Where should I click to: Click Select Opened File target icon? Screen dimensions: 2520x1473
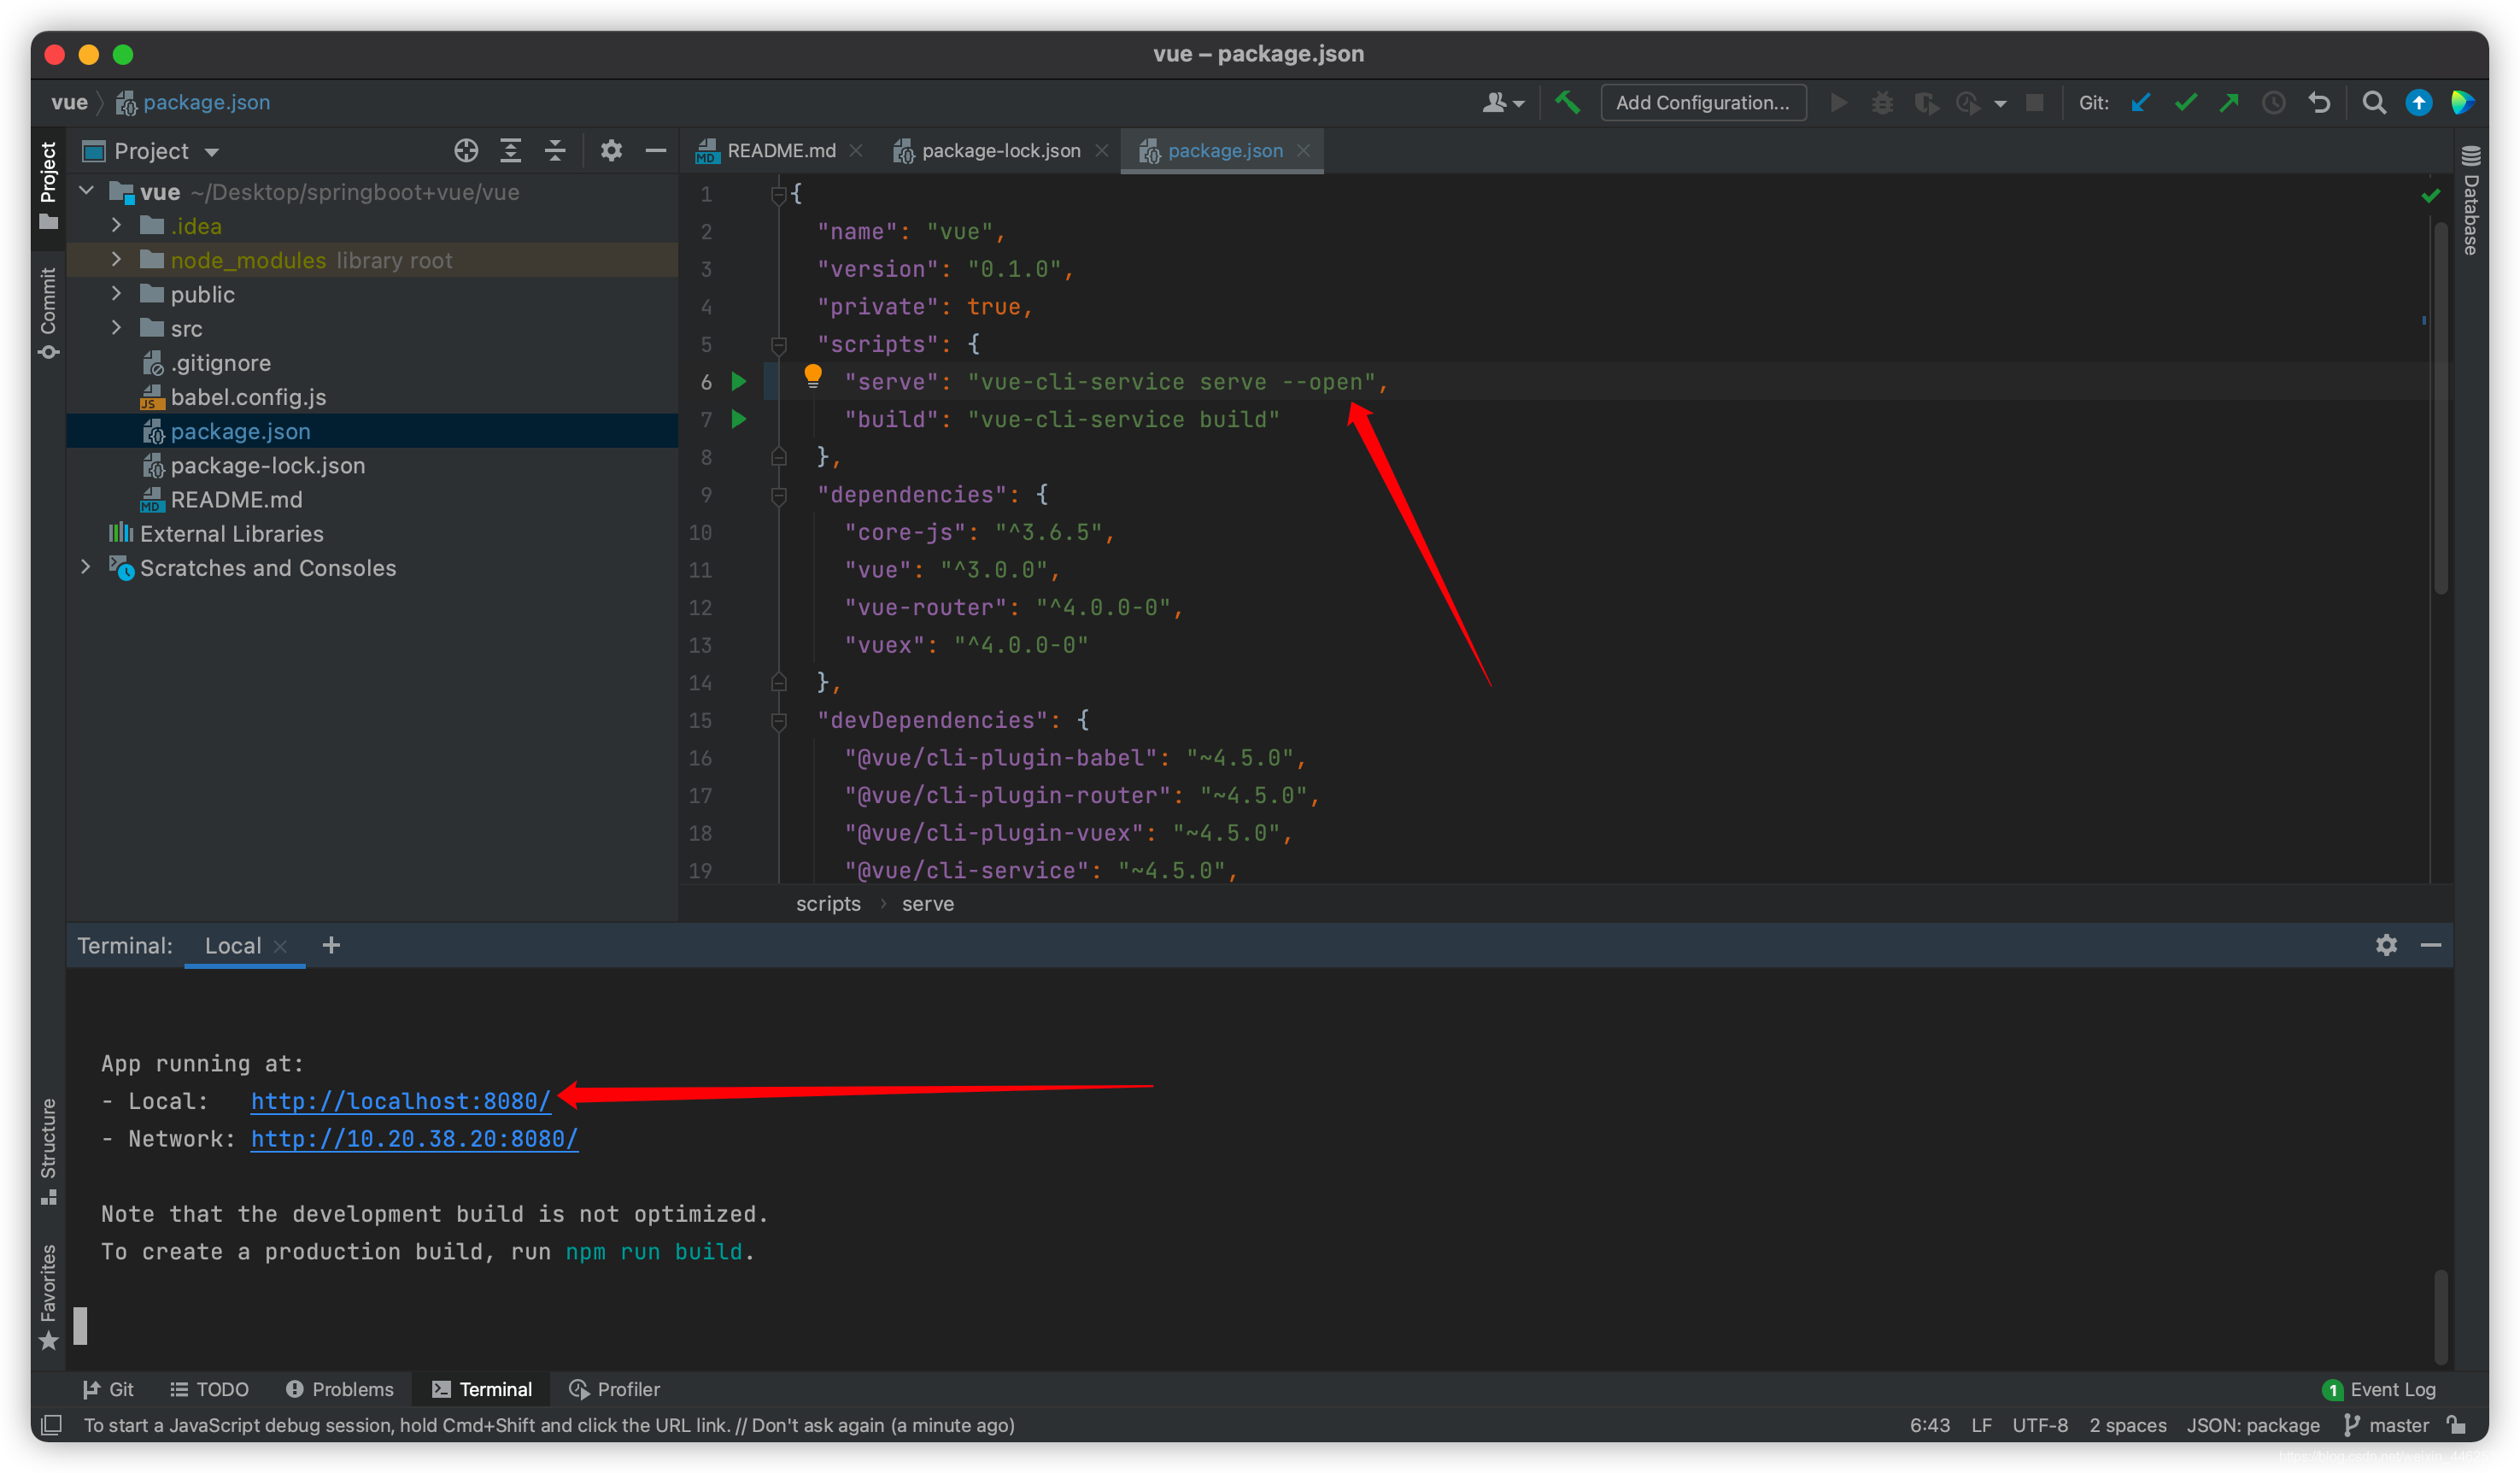[466, 151]
